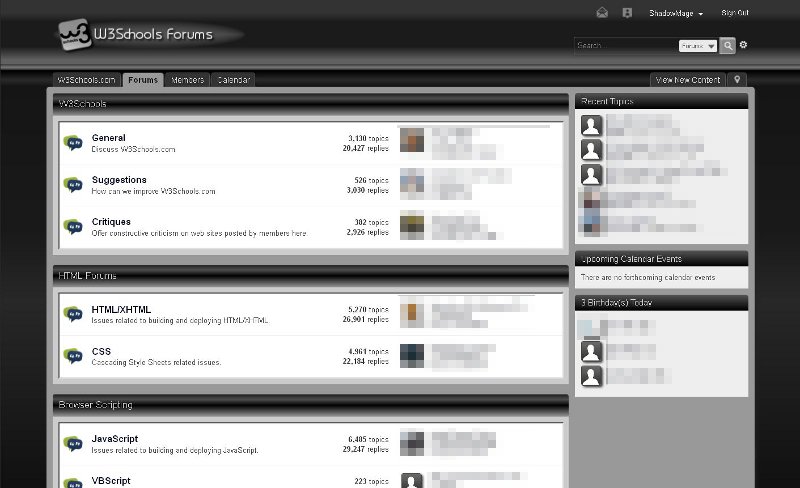Open last poster avatar in JavaScript row
This screenshot has height=488, width=800.
[x=412, y=443]
